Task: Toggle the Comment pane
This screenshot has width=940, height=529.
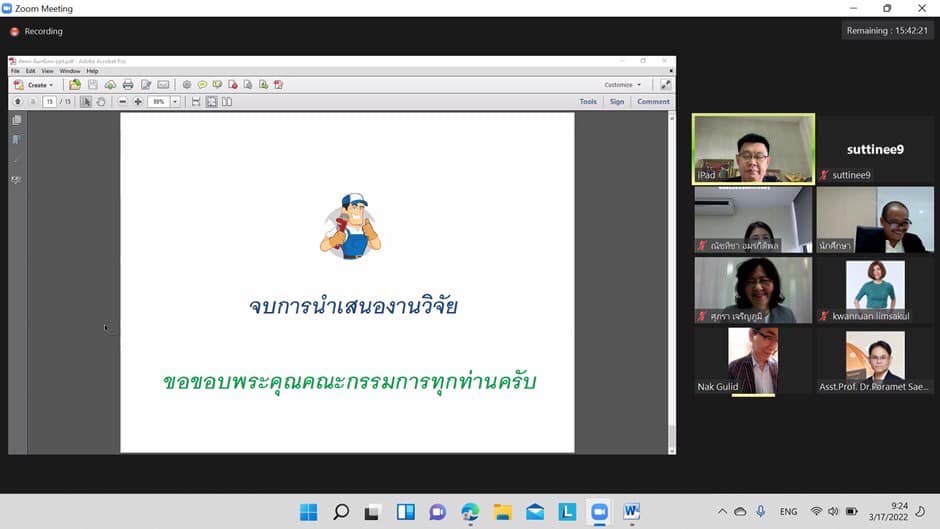Action: click(653, 102)
